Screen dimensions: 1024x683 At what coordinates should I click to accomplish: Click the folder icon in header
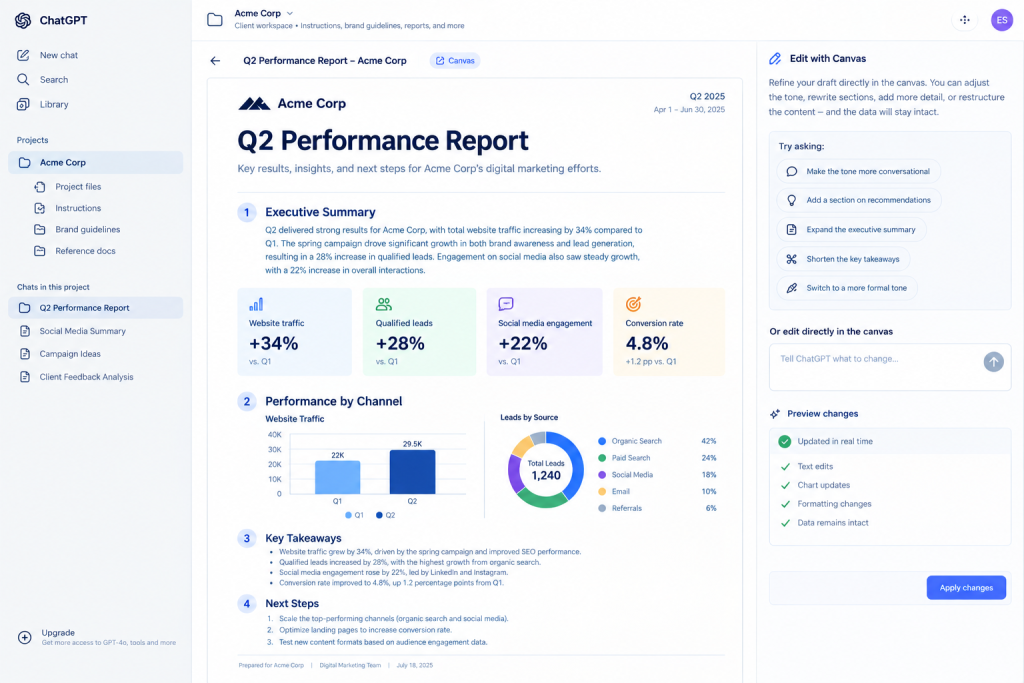click(x=215, y=20)
